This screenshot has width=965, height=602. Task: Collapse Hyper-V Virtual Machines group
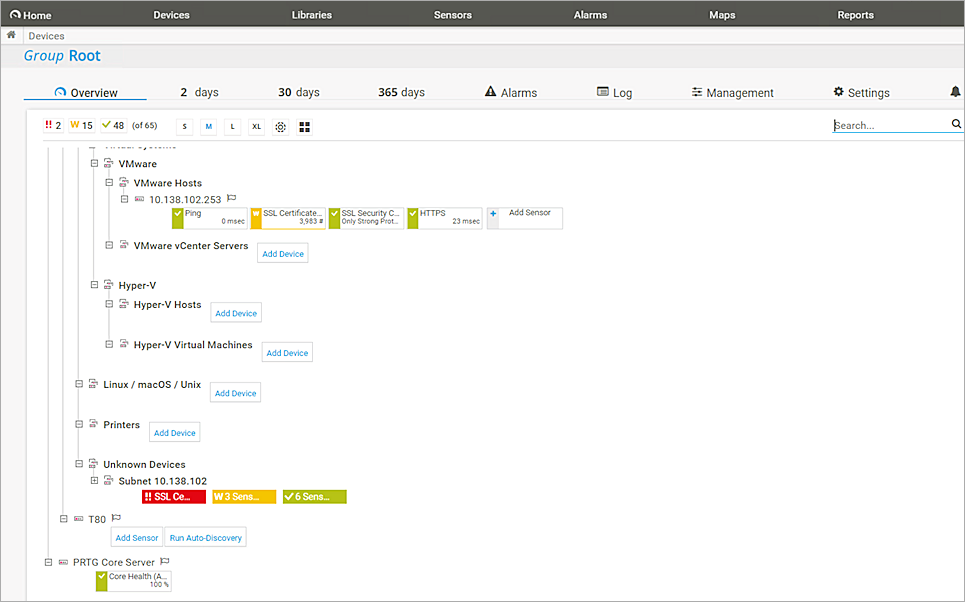coord(109,344)
